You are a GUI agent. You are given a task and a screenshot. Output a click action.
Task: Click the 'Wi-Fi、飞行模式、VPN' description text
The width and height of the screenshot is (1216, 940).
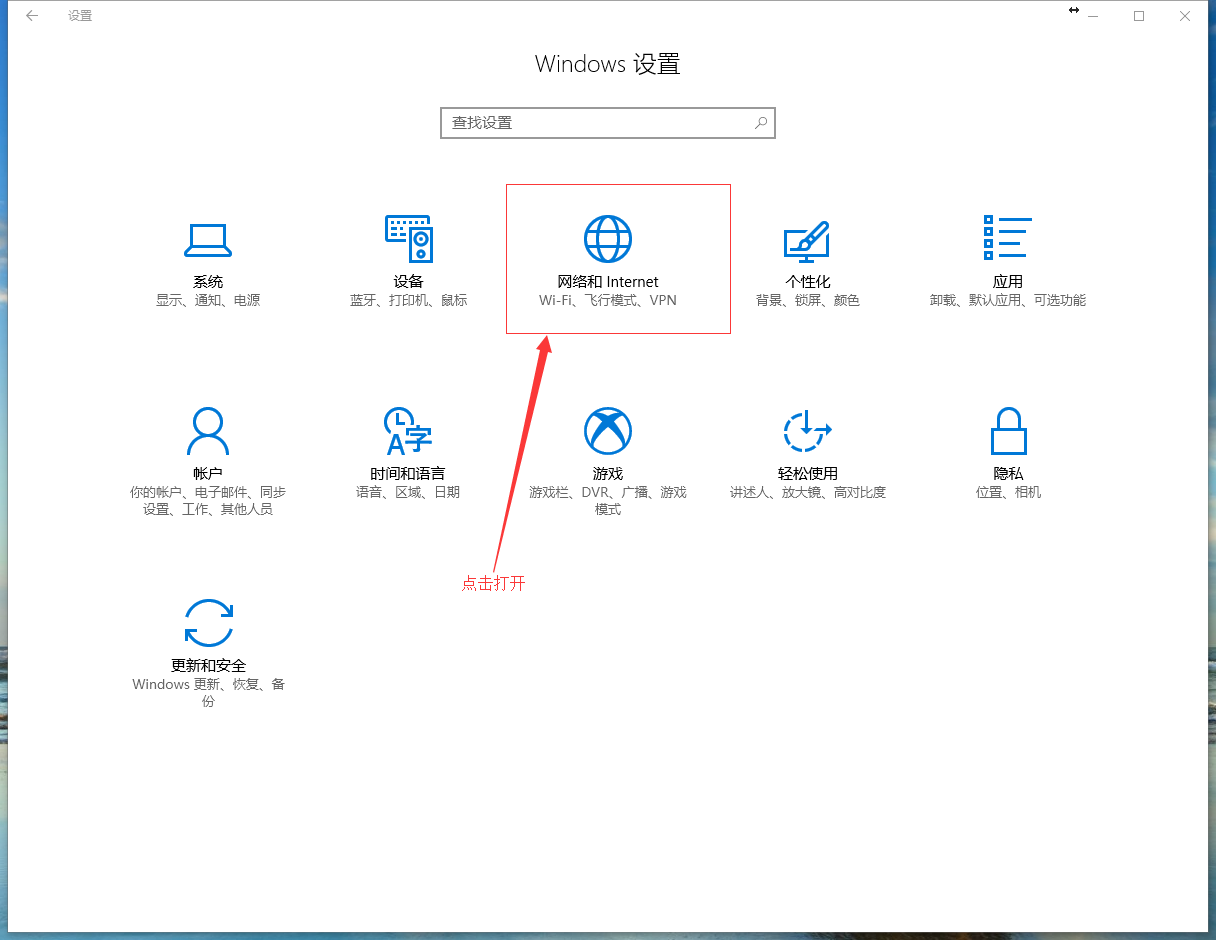point(608,300)
